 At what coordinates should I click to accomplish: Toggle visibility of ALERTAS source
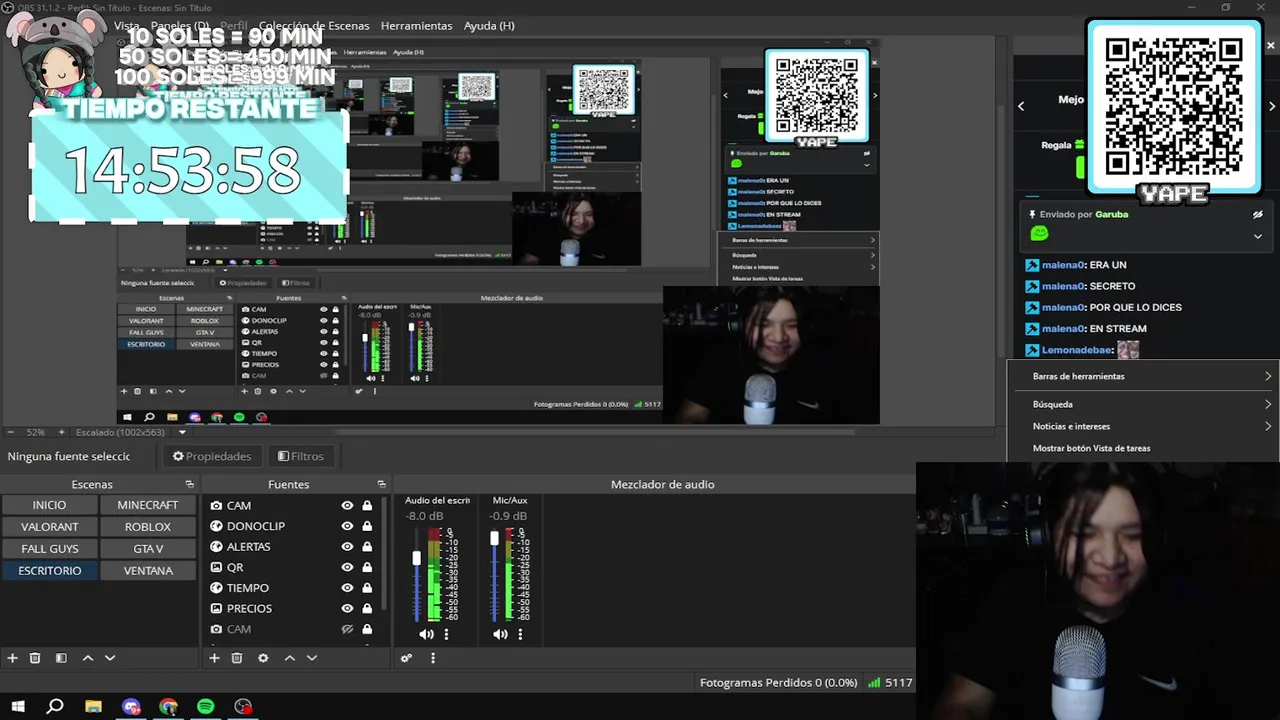tap(347, 547)
